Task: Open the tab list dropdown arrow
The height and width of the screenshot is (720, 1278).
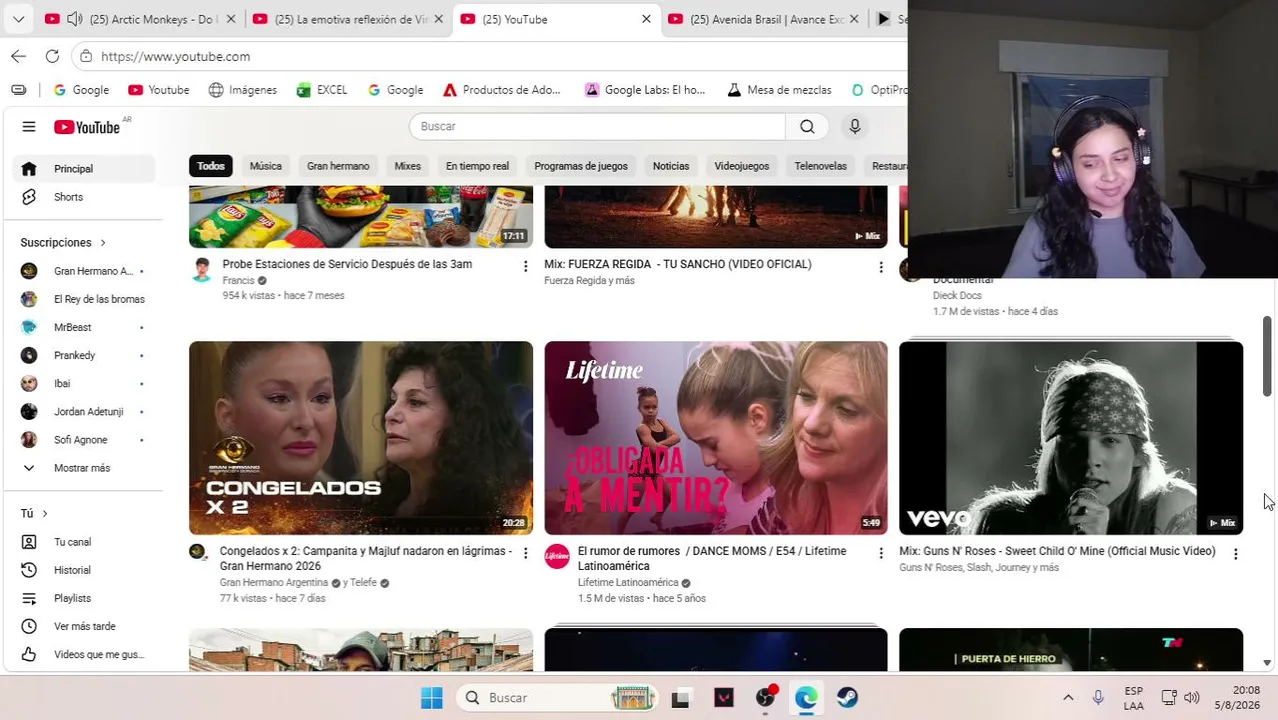Action: (18, 19)
